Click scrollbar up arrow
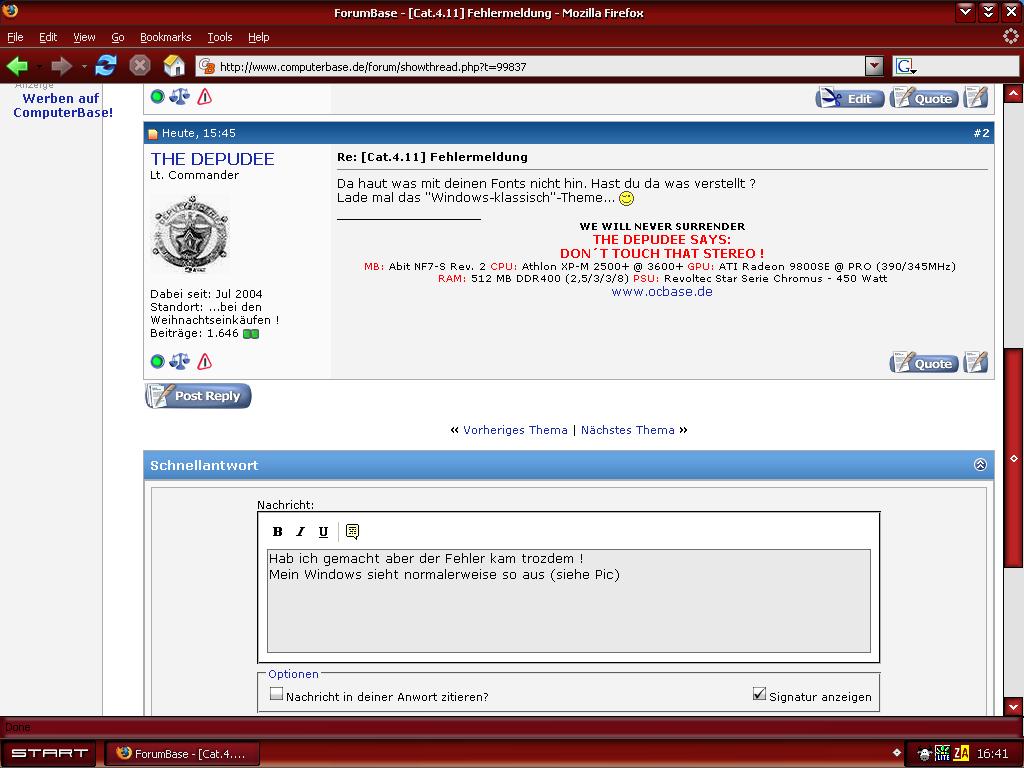Viewport: 1024px width, 768px height. [x=1014, y=94]
